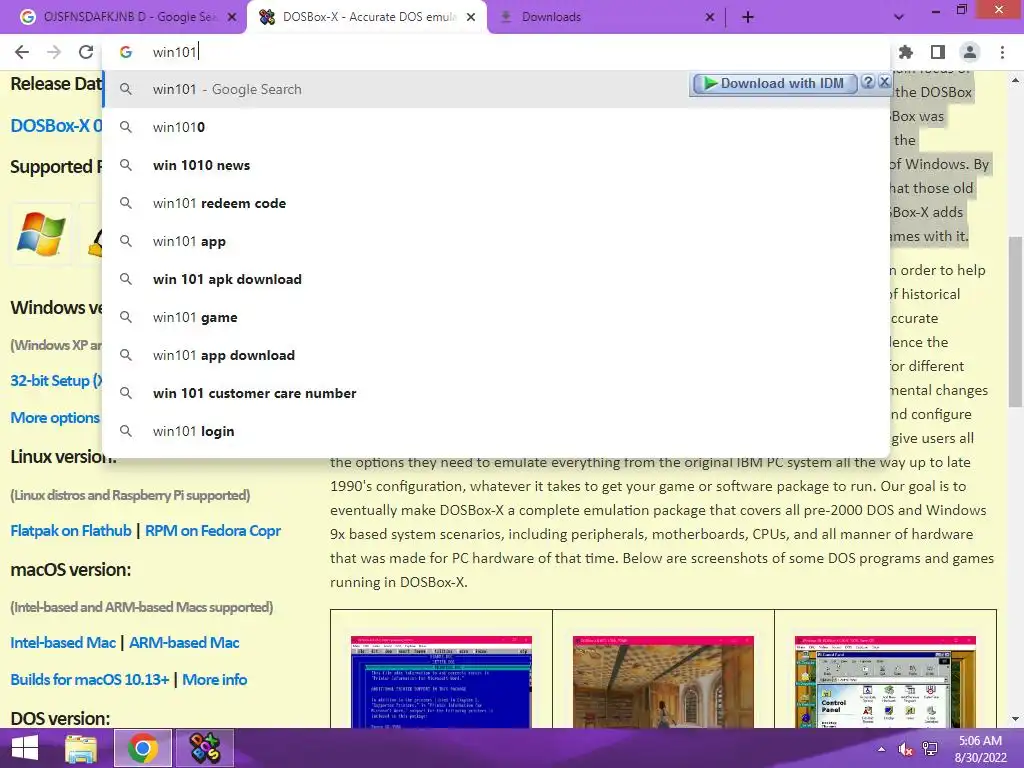The image size is (1024, 768).
Task: Toggle the browser side panel icon
Action: [x=938, y=52]
